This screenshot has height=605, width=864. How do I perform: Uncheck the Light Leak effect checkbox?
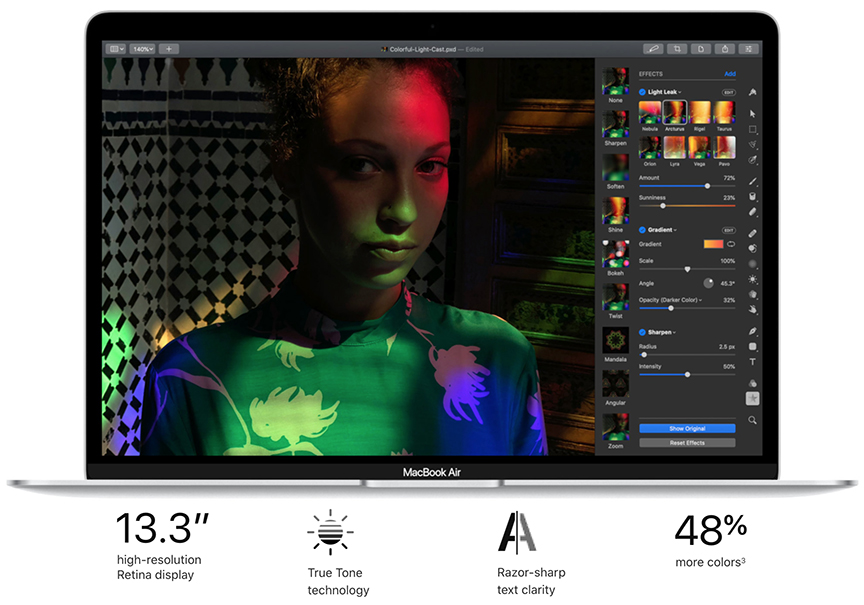[x=642, y=92]
